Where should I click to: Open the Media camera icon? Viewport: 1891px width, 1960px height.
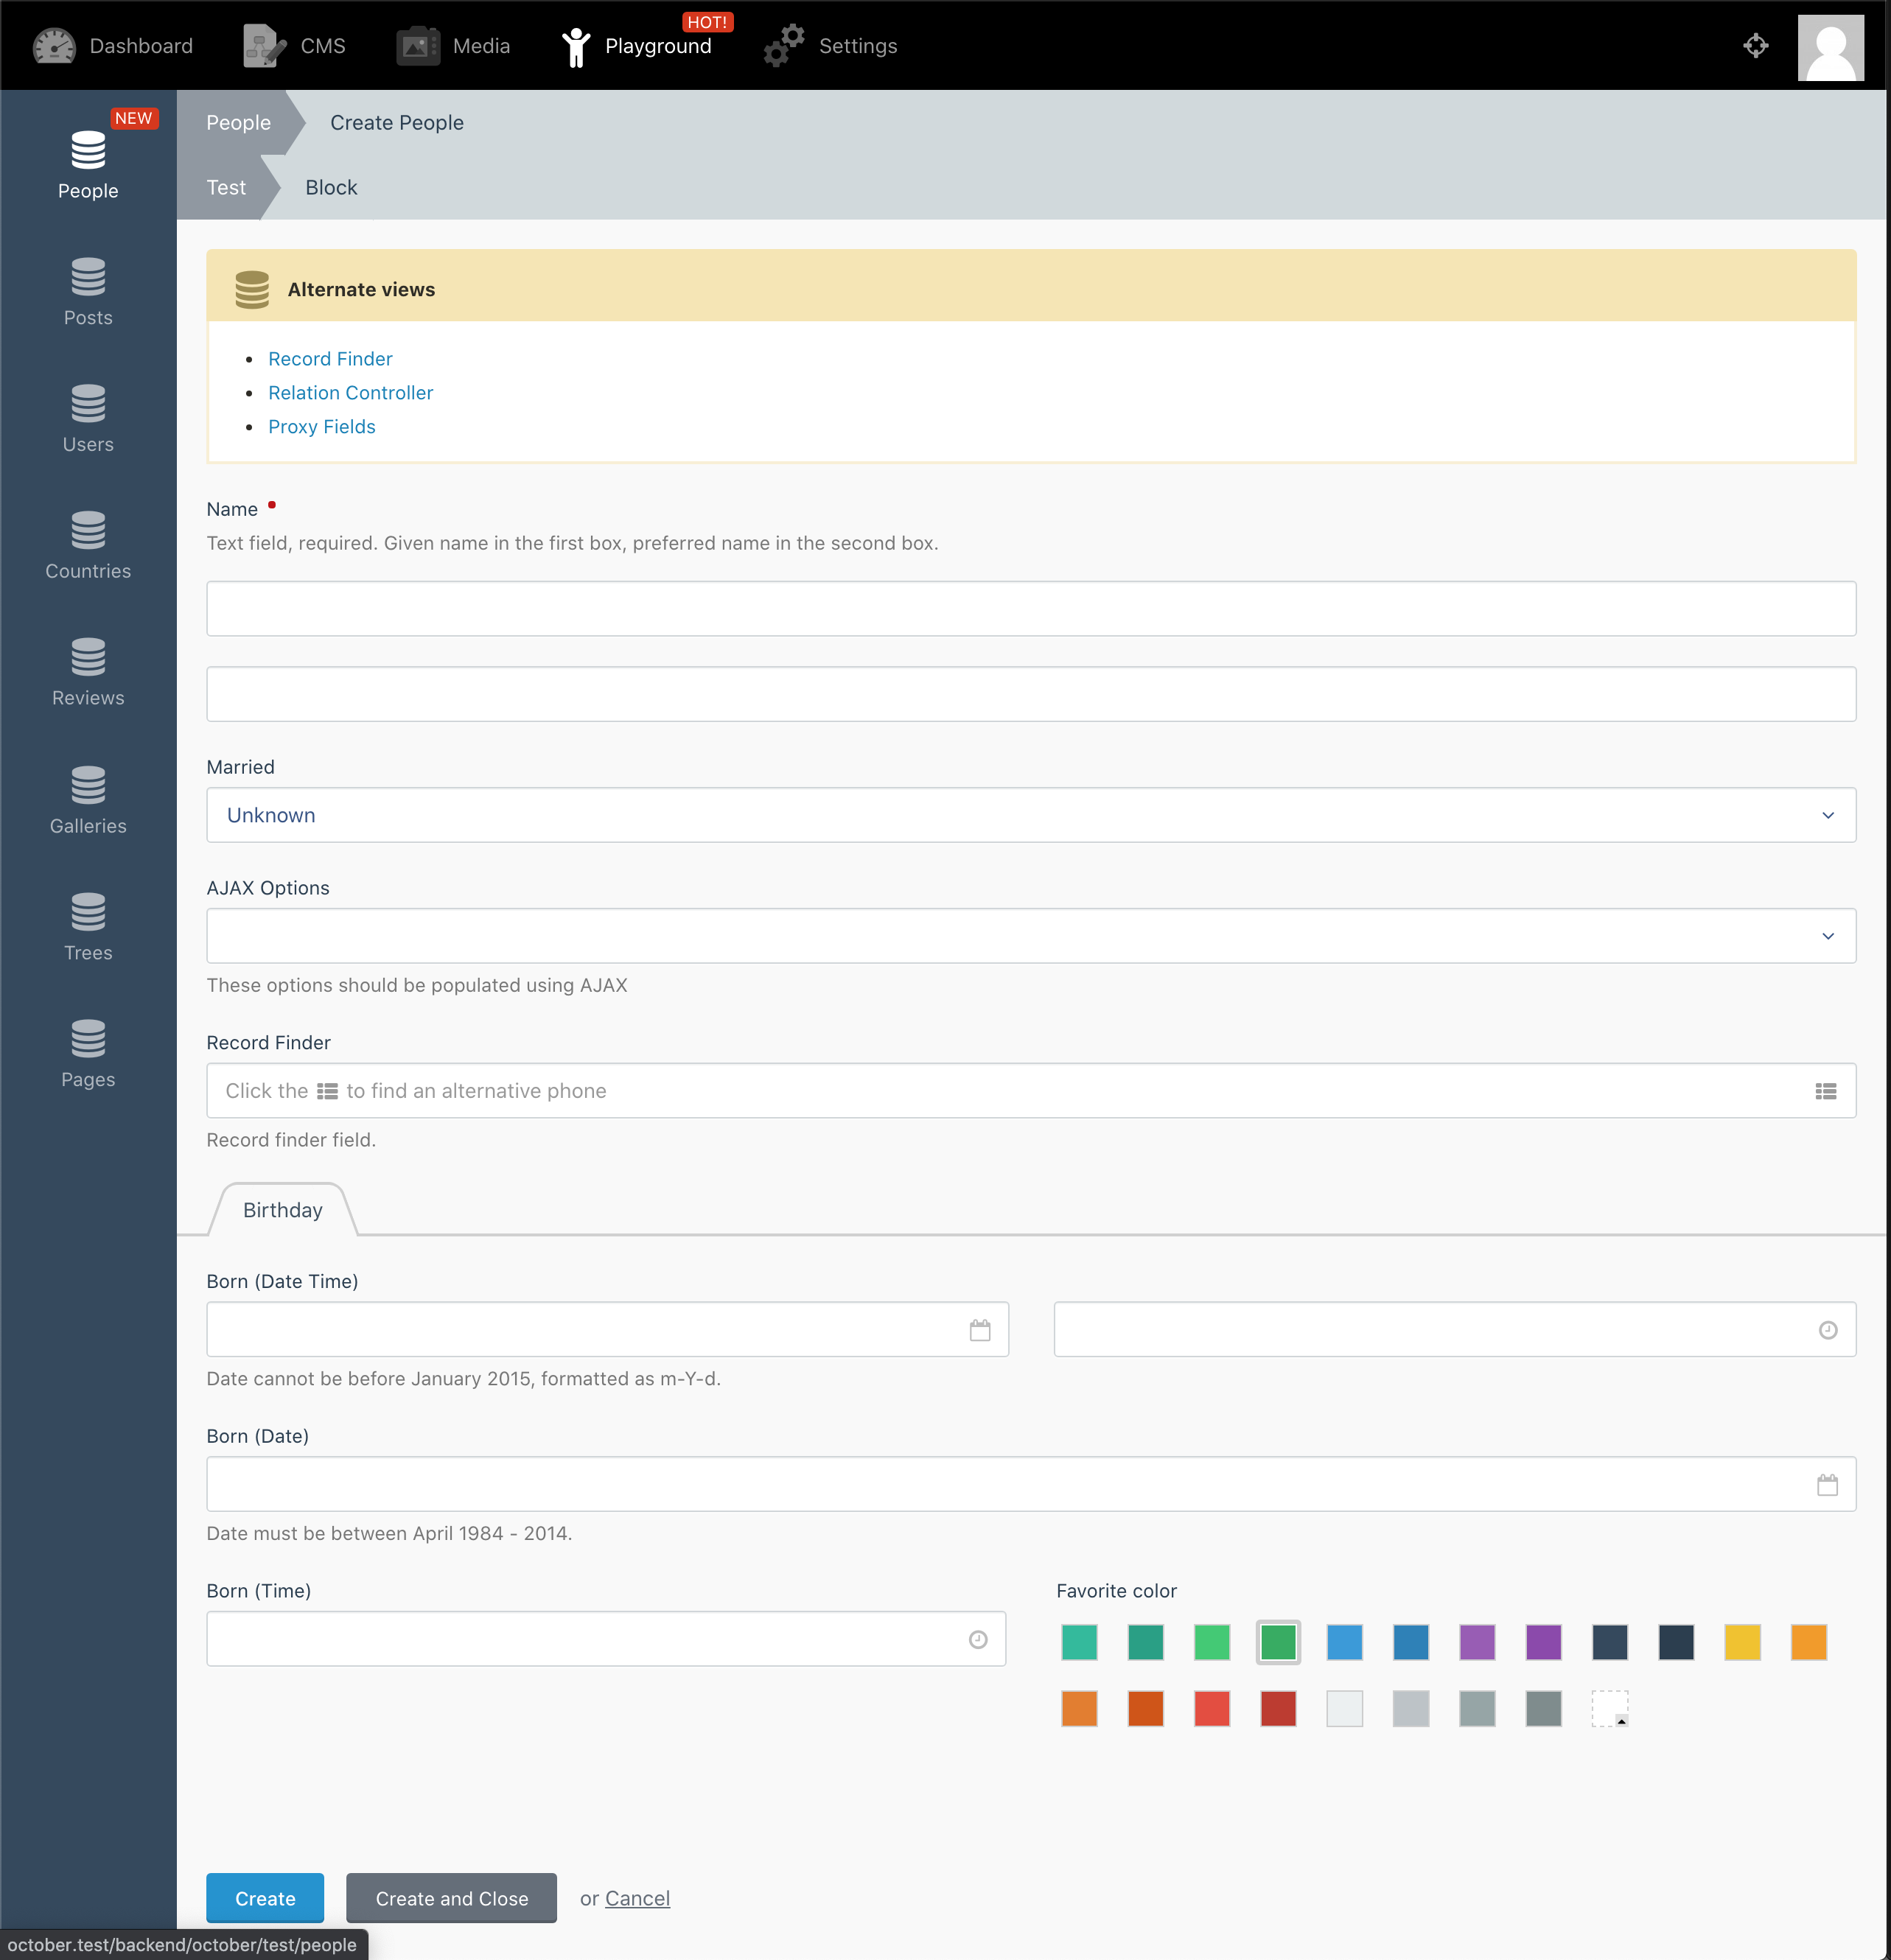pos(417,46)
